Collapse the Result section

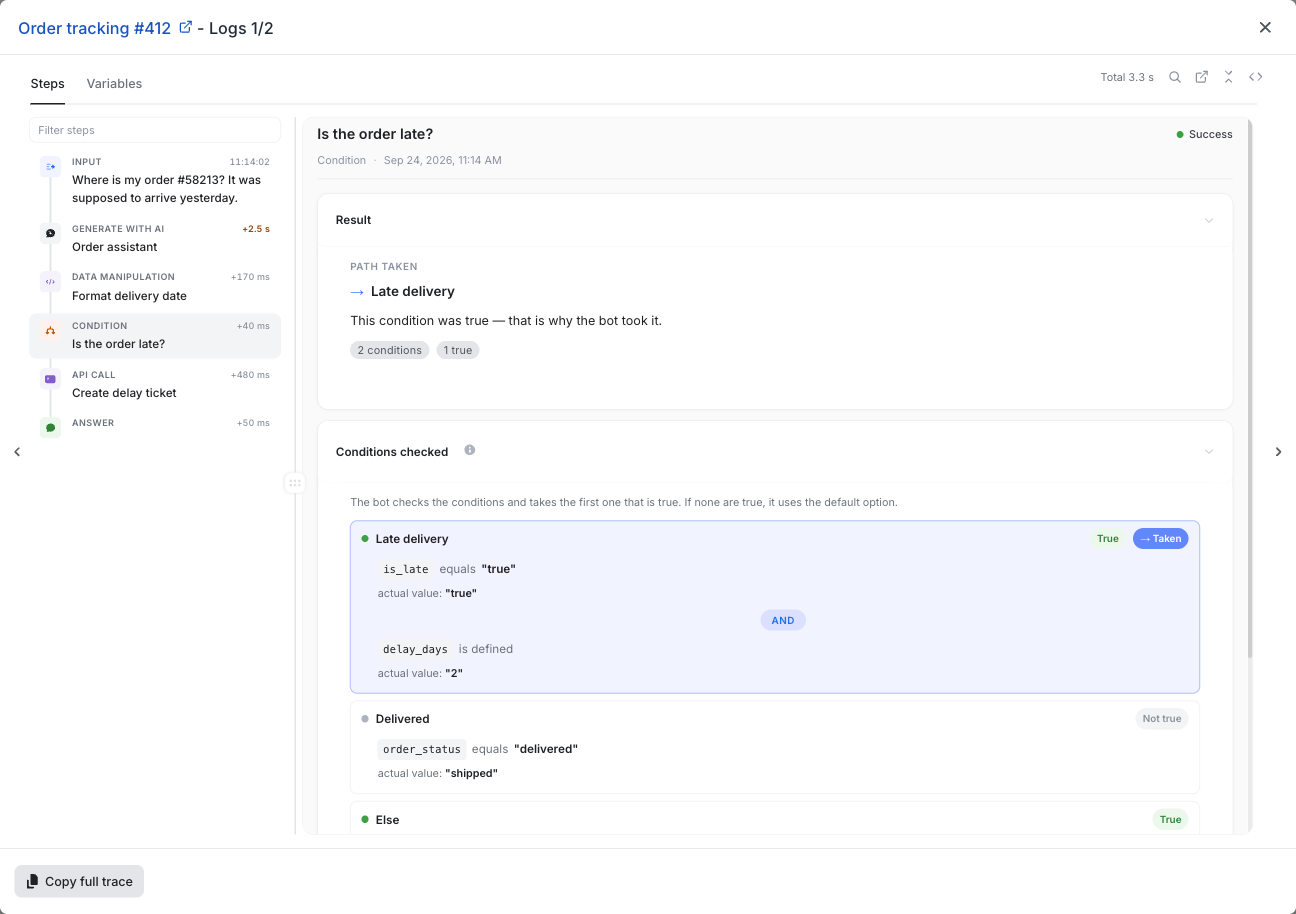[1209, 220]
